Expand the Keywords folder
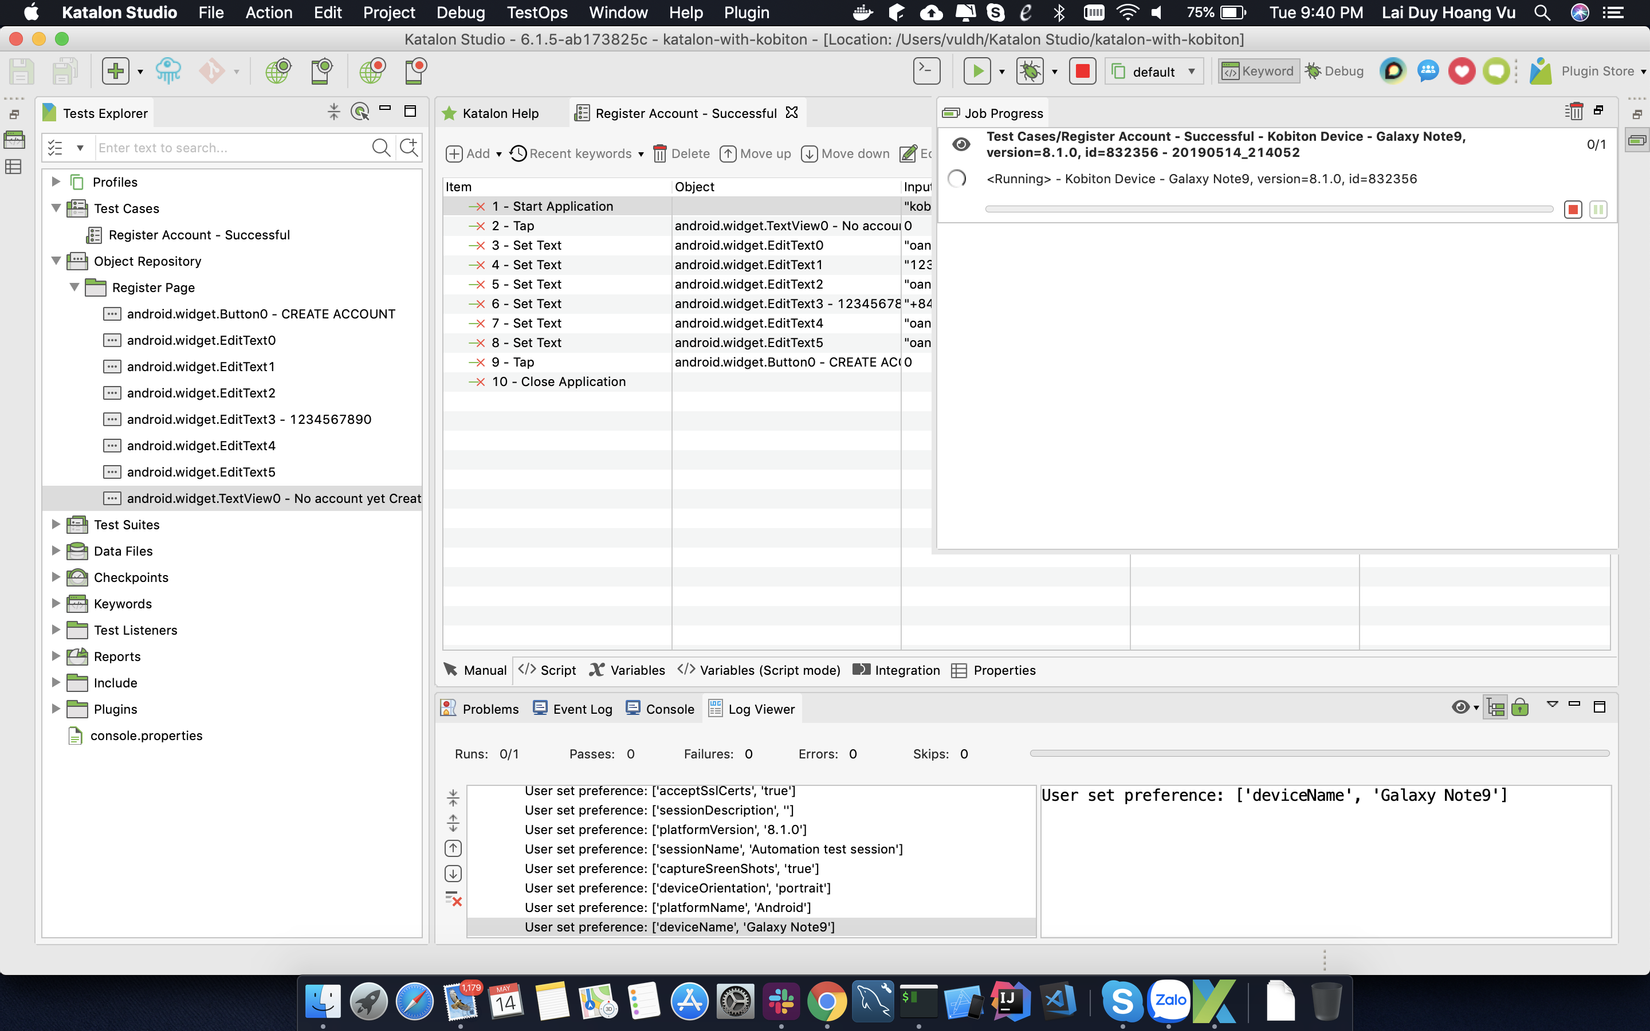This screenshot has width=1650, height=1031. click(x=56, y=603)
